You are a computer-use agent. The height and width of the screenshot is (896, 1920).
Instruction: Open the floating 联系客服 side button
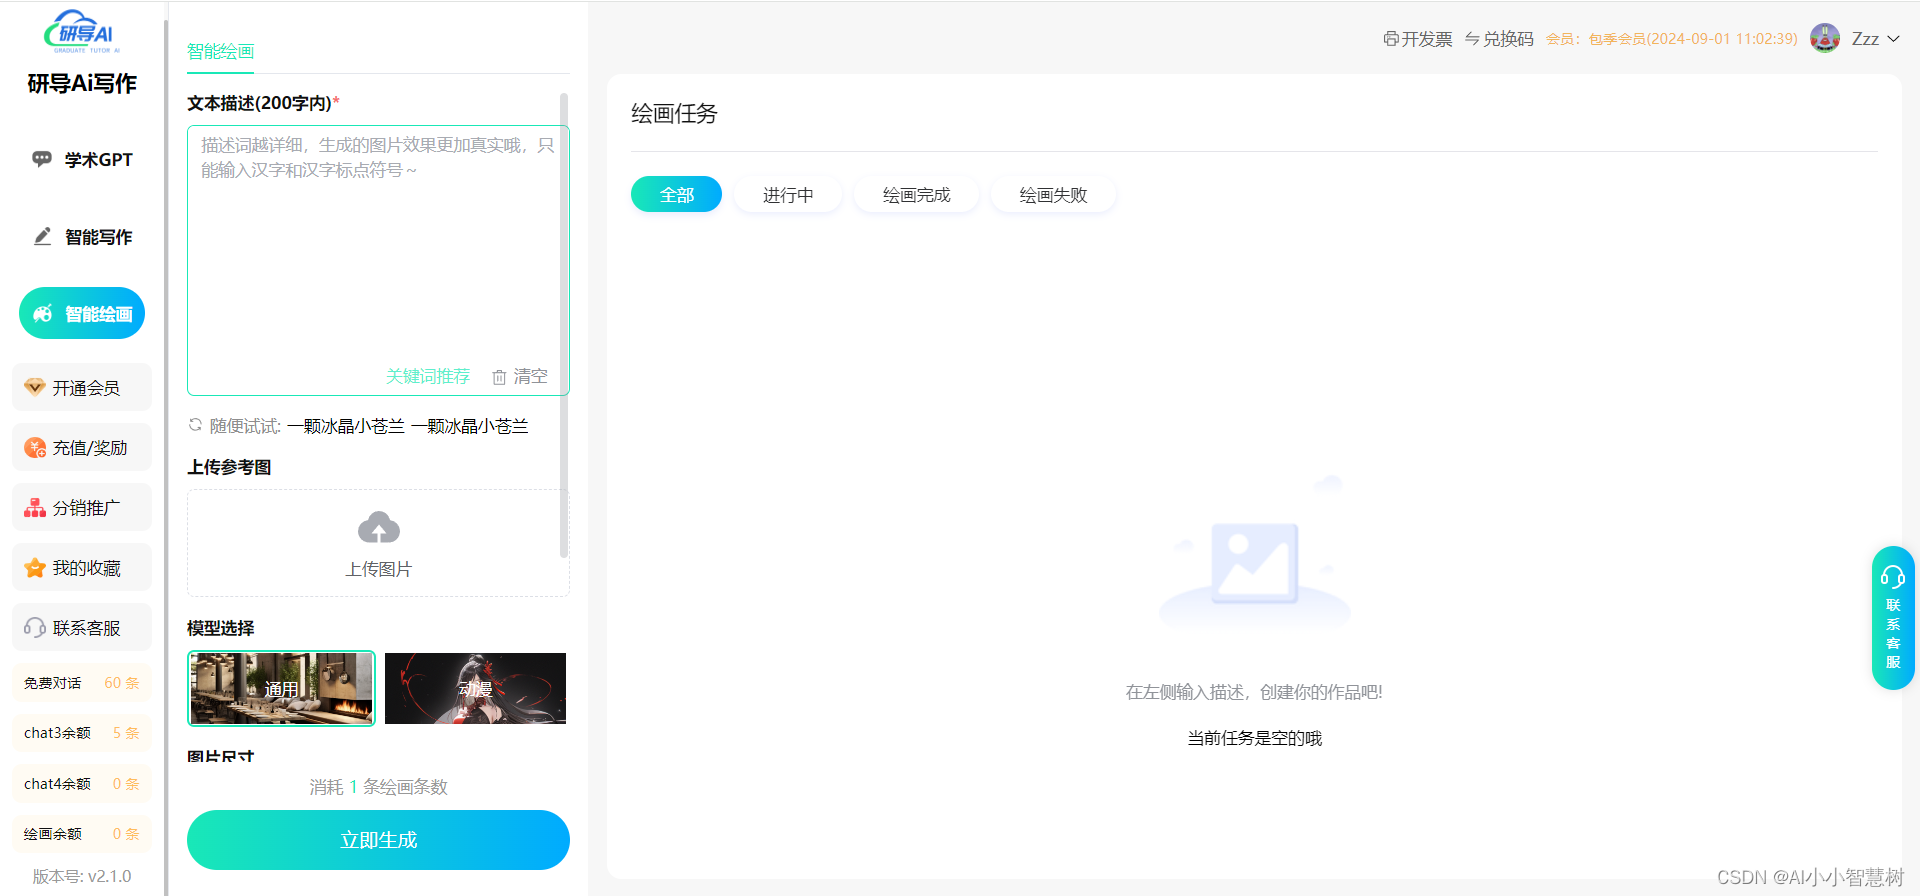point(1893,618)
